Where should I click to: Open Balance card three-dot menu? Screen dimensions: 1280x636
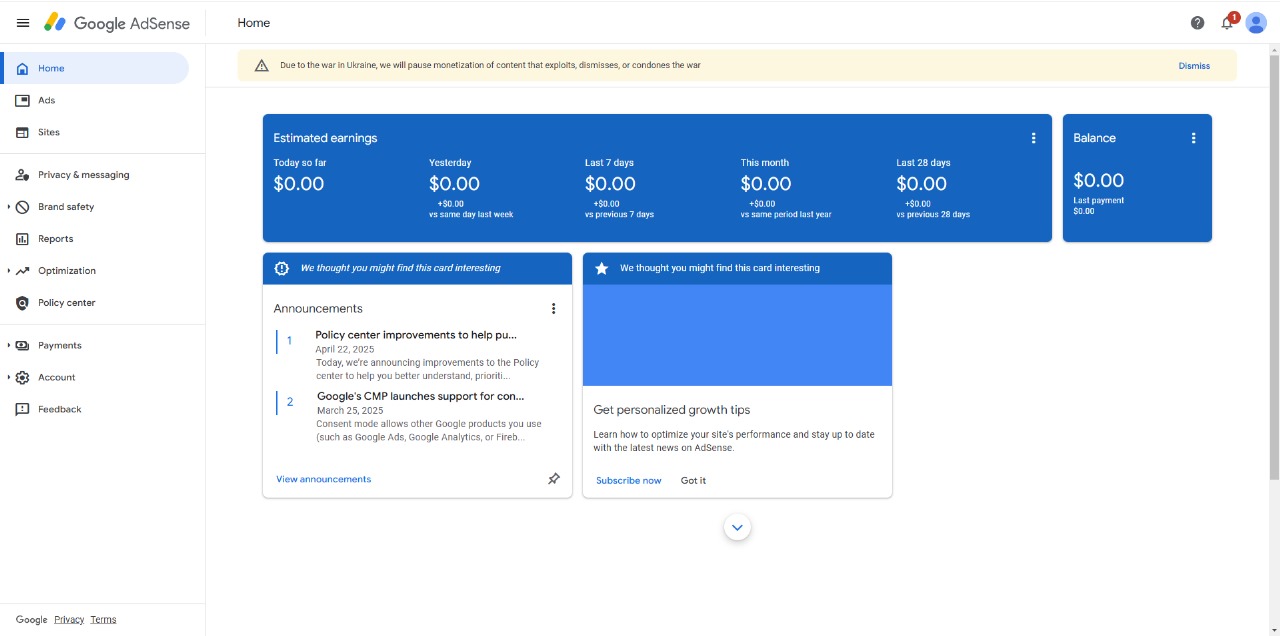(x=1193, y=138)
